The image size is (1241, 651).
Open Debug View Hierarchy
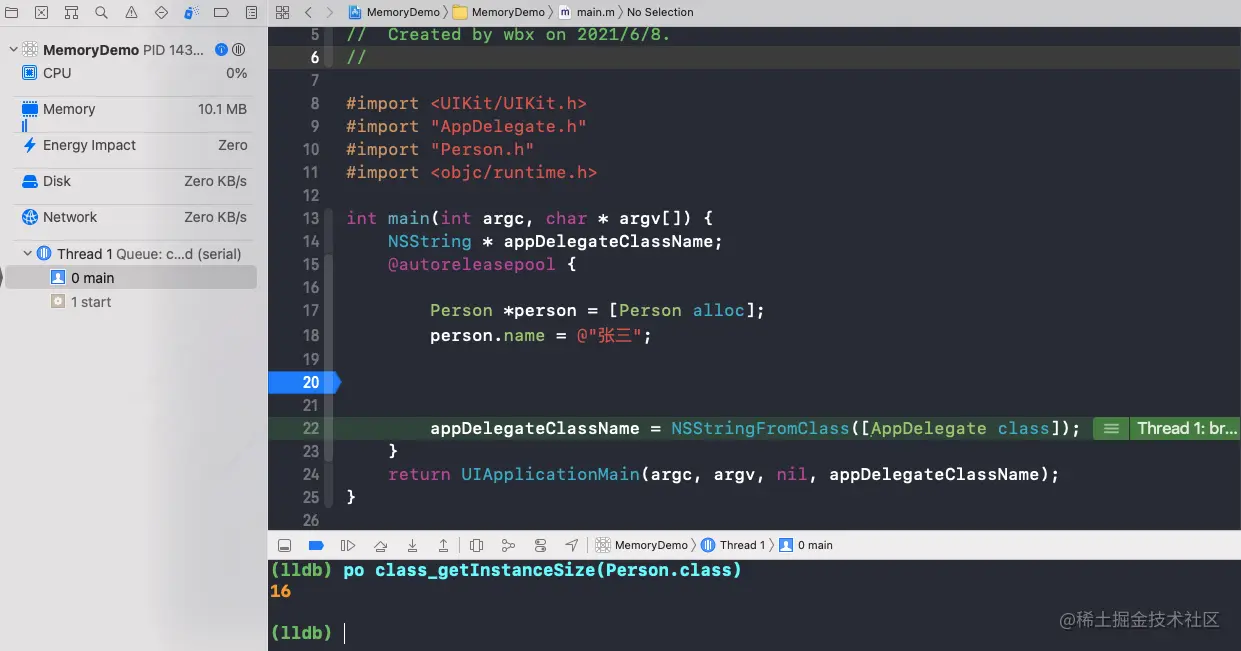[x=477, y=545]
